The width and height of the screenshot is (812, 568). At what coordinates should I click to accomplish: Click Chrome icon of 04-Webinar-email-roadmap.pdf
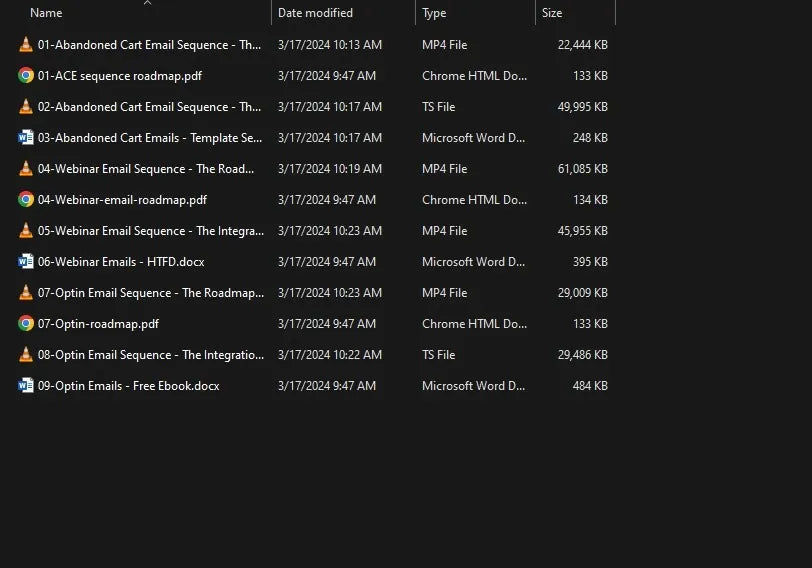click(x=26, y=200)
